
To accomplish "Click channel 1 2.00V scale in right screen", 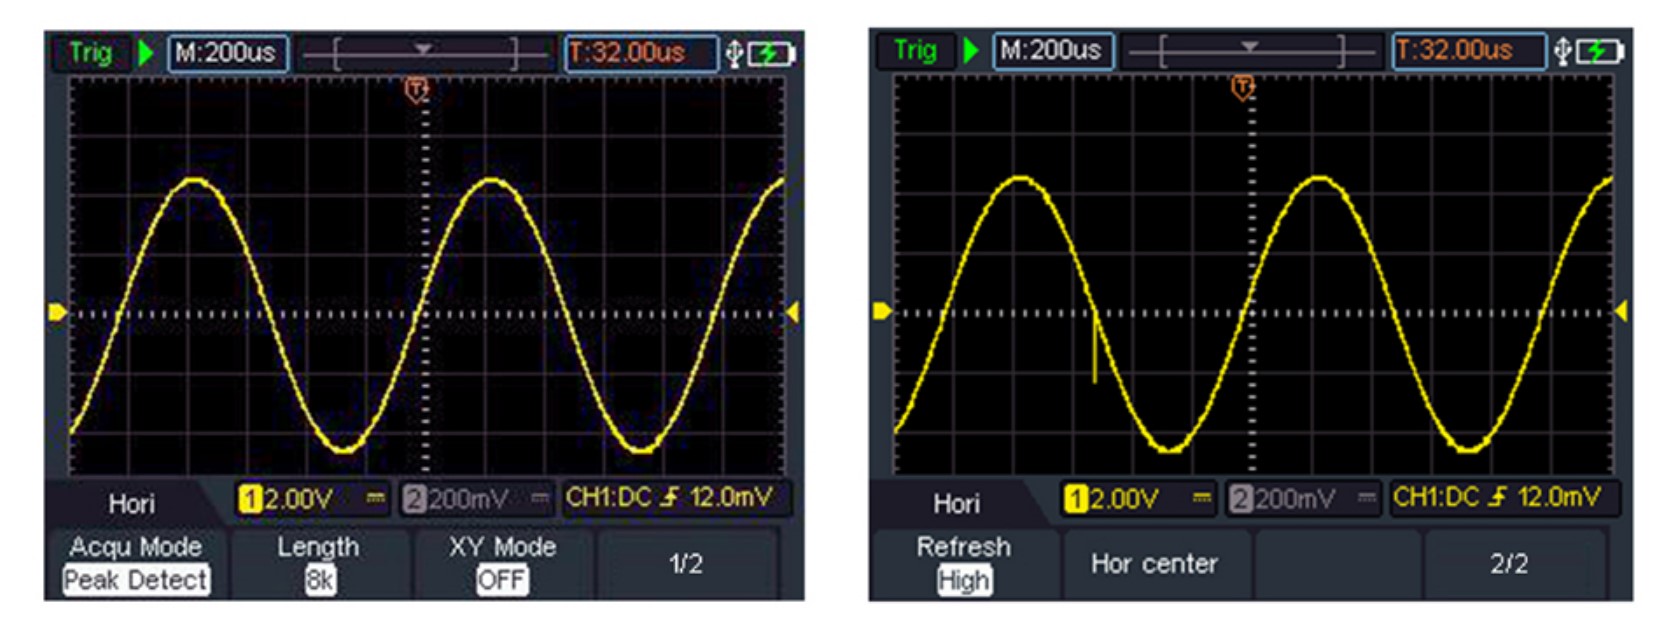I will tap(1139, 498).
